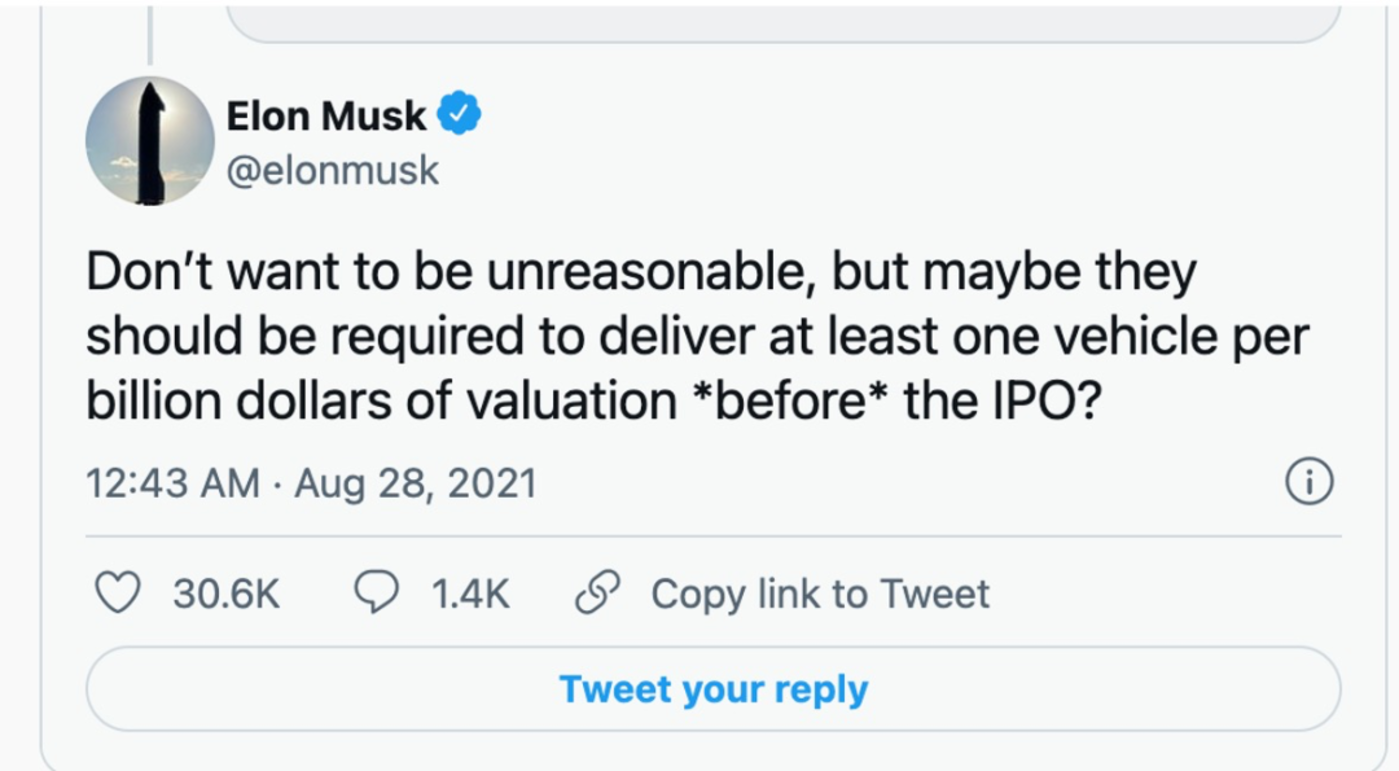Click the heart like icon
Image resolution: width=1399 pixels, height=771 pixels.
[x=117, y=593]
